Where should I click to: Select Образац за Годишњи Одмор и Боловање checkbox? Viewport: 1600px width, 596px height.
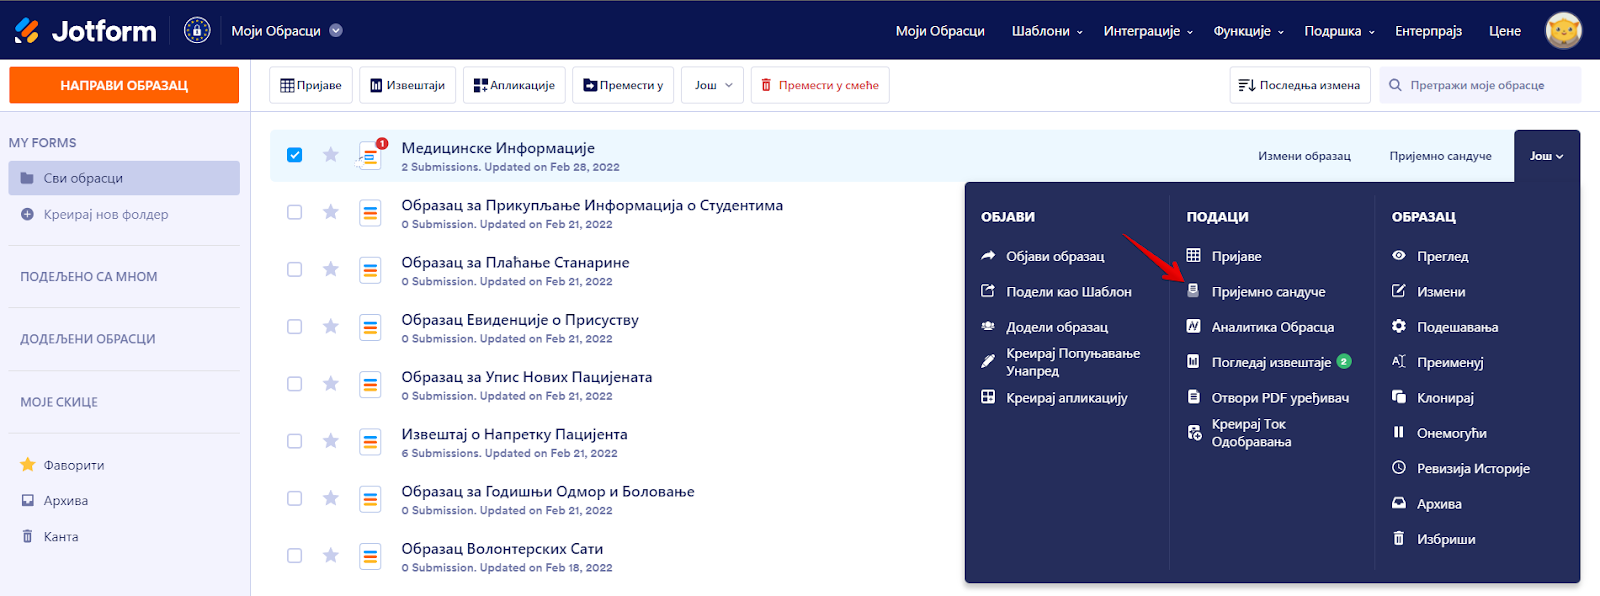click(x=294, y=498)
